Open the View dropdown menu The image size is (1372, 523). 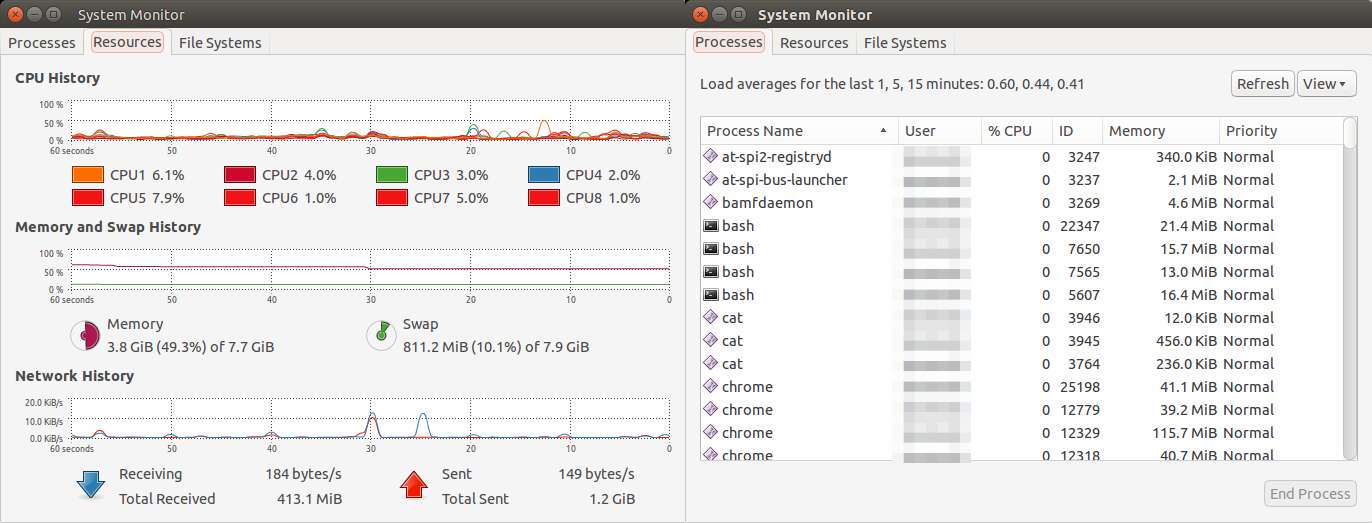tap(1327, 84)
